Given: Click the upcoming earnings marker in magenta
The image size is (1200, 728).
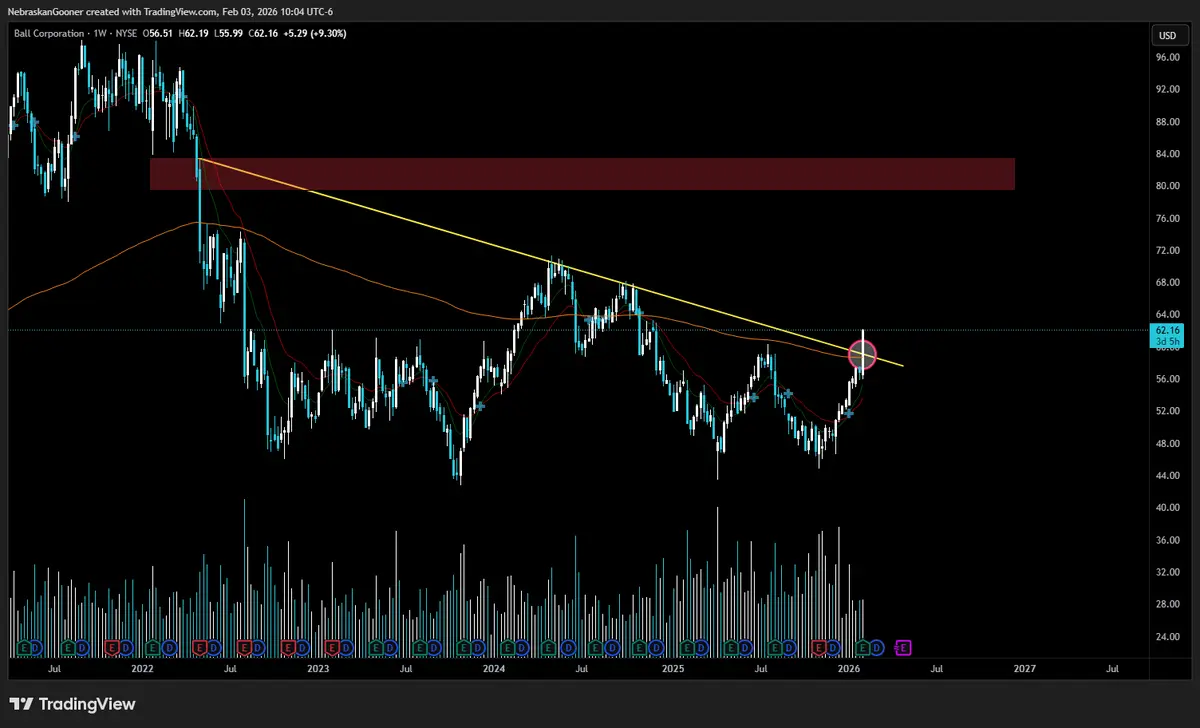Looking at the screenshot, I should point(902,648).
